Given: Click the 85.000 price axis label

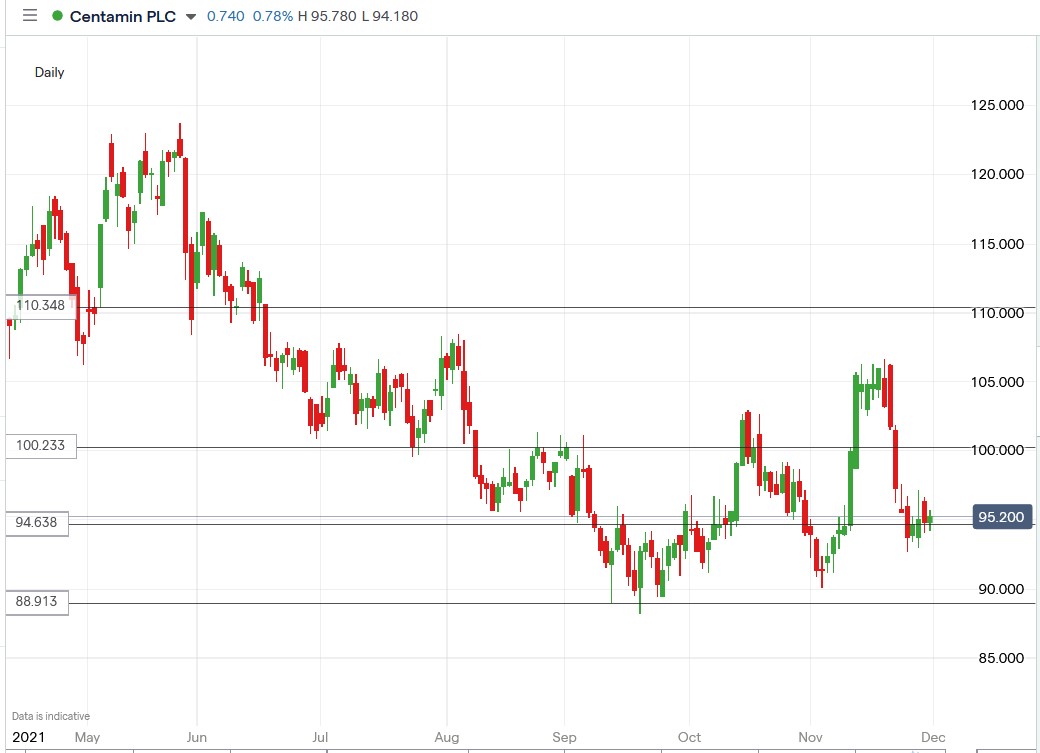Looking at the screenshot, I should coord(1001,658).
